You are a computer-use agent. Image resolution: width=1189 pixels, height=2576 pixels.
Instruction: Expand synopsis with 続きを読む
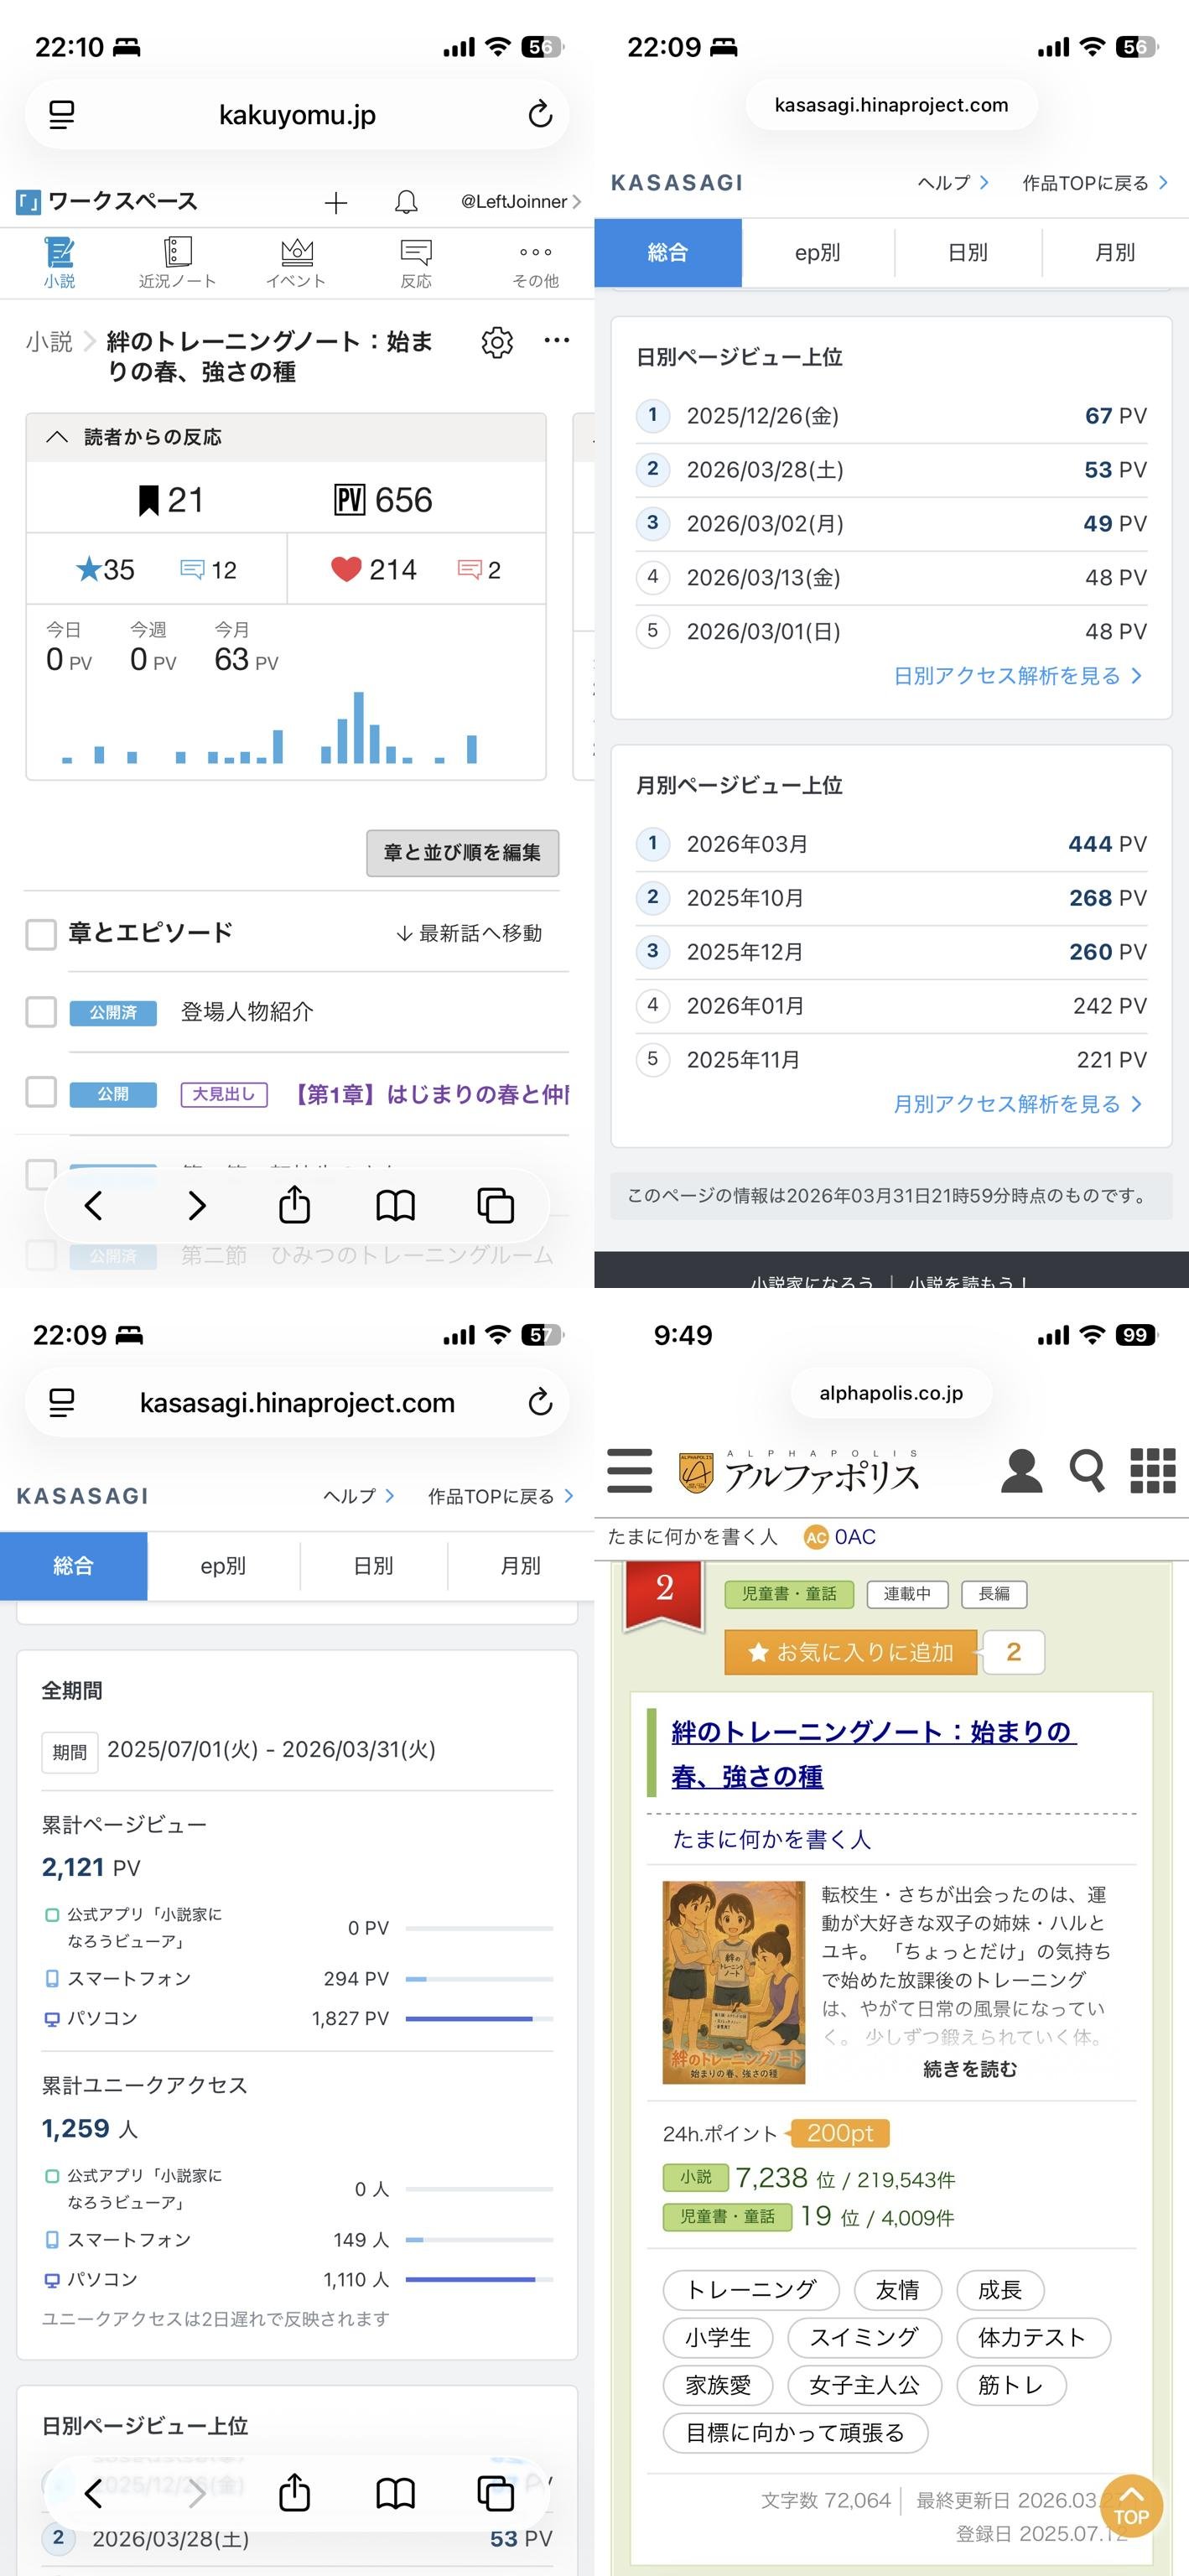coord(969,2069)
